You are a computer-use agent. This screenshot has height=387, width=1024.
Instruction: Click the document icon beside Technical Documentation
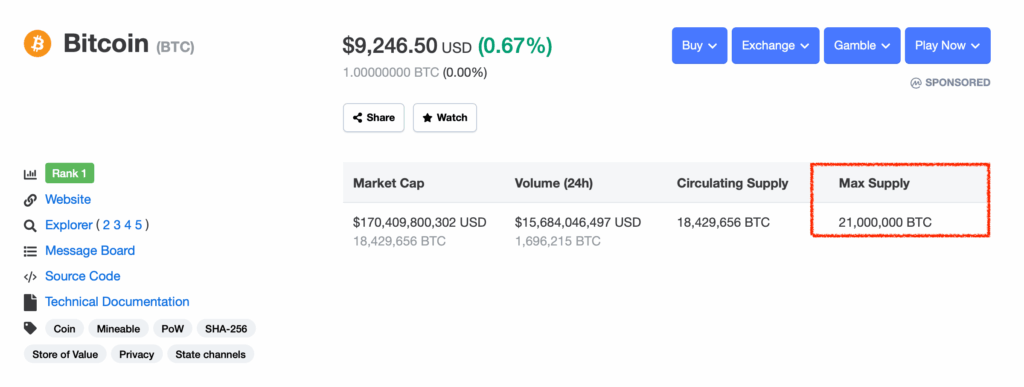pos(30,302)
